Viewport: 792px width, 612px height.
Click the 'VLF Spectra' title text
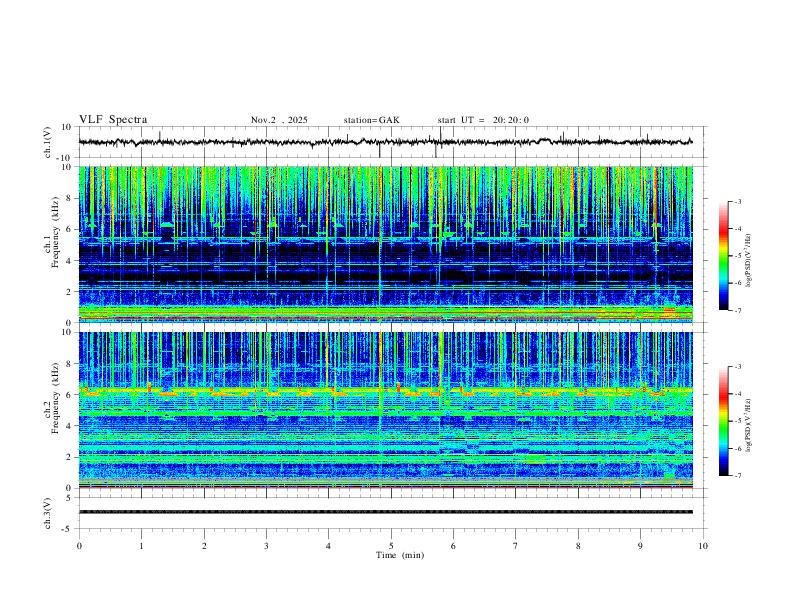pos(113,120)
